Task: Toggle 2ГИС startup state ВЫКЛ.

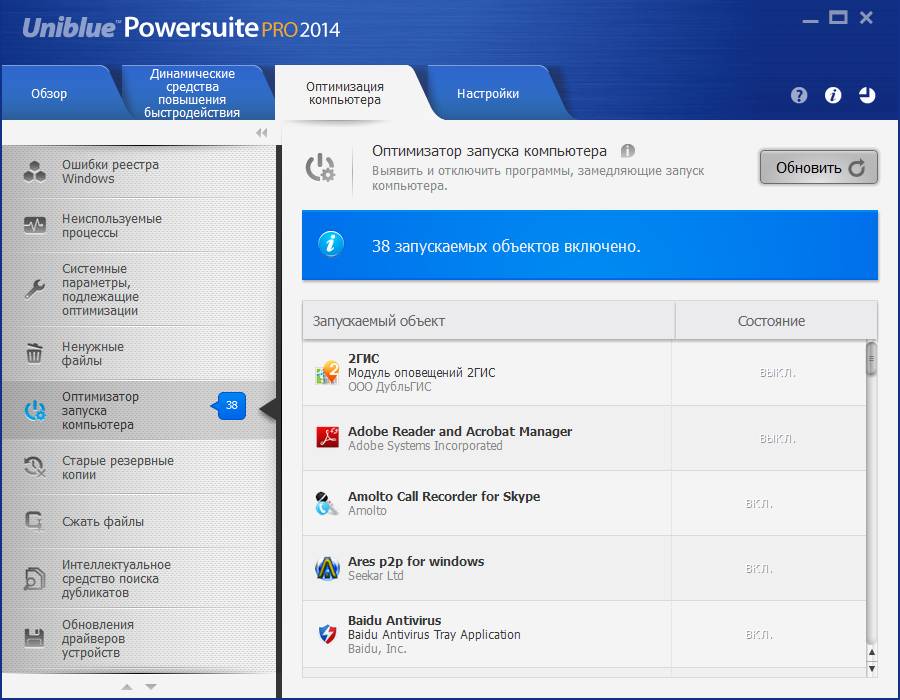Action: click(777, 373)
